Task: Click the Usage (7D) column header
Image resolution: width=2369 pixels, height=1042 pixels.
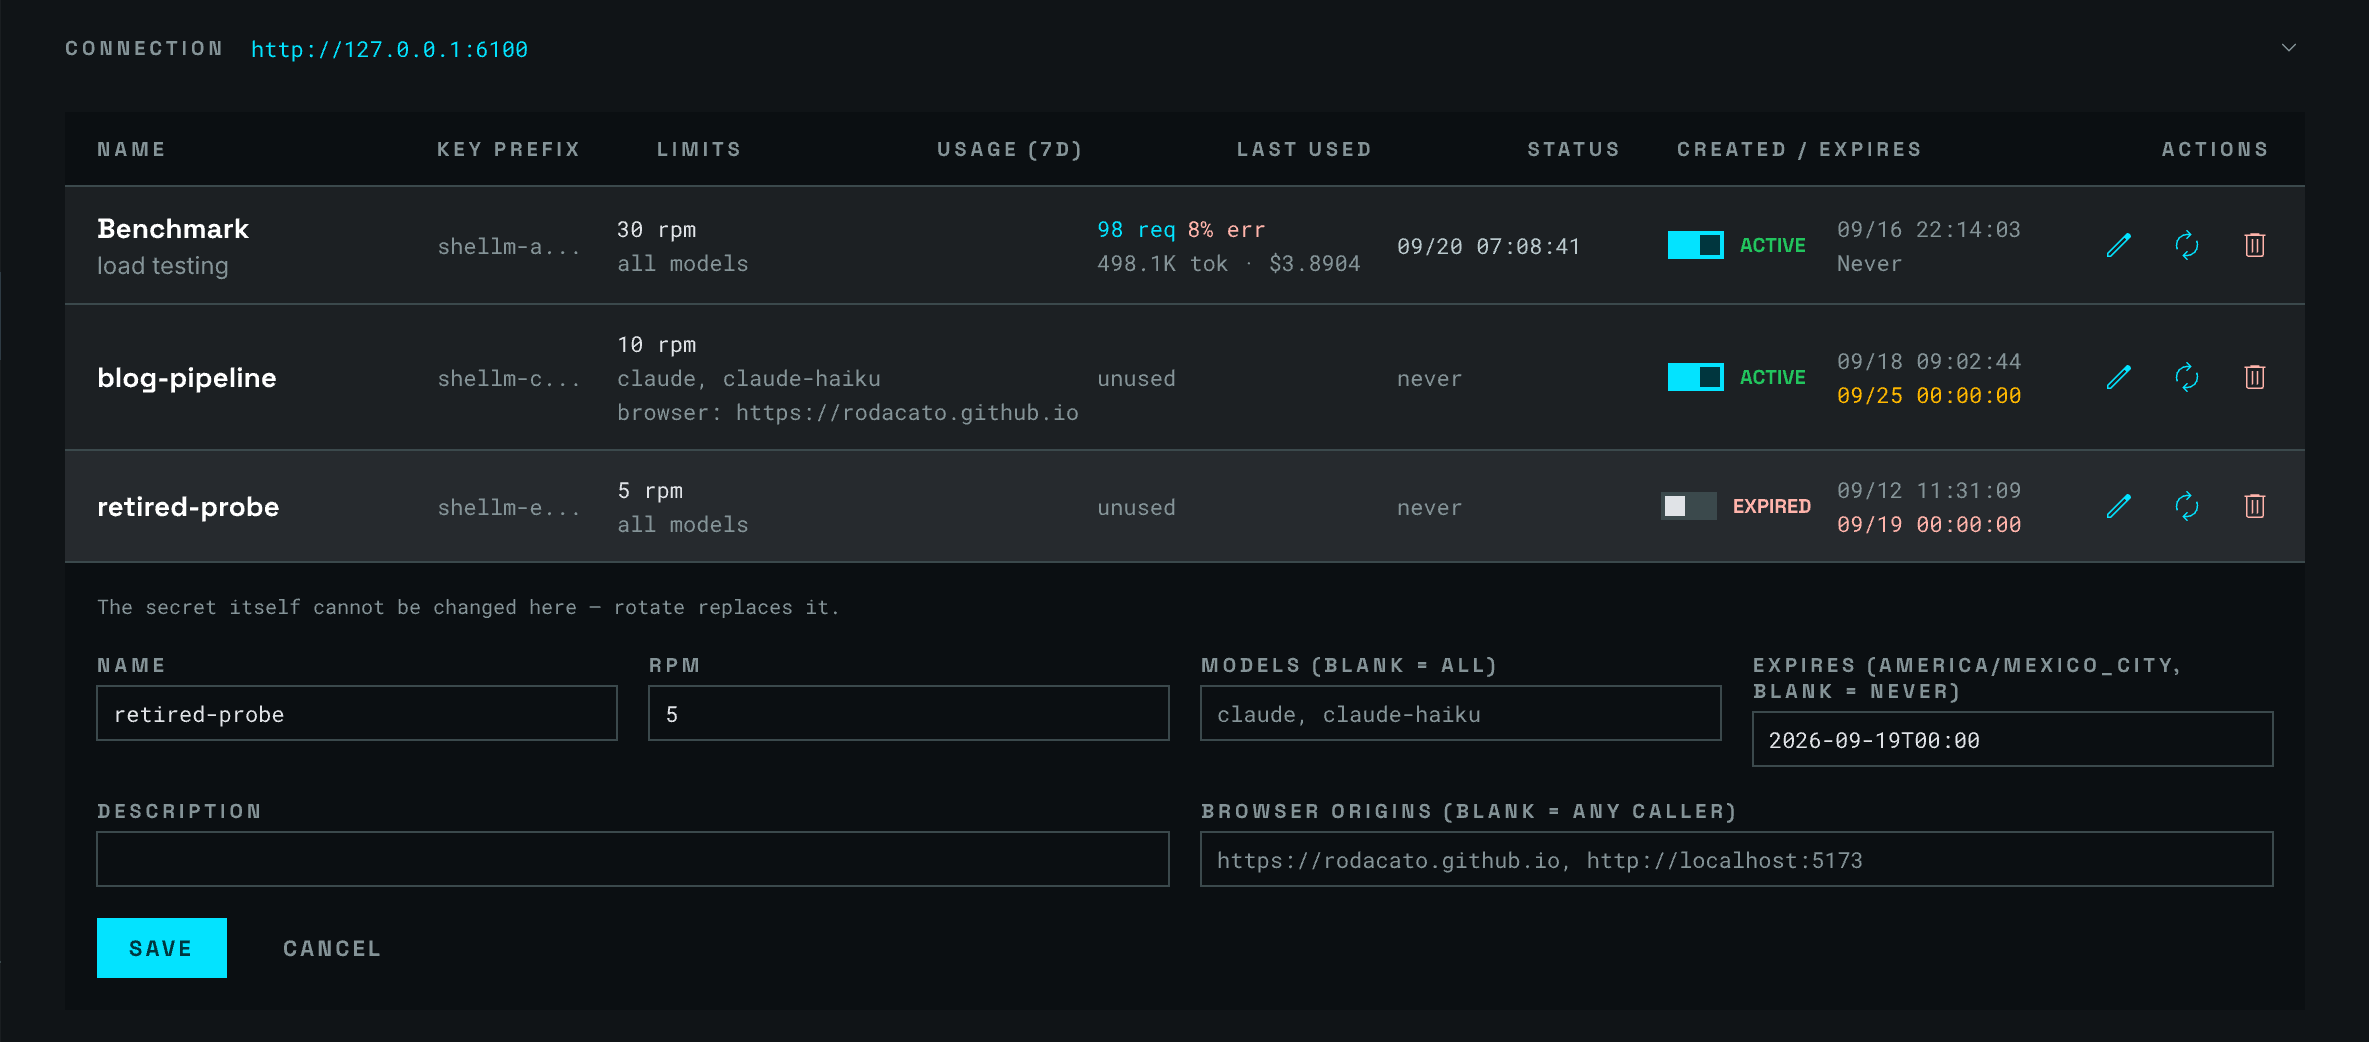Action: (1010, 149)
